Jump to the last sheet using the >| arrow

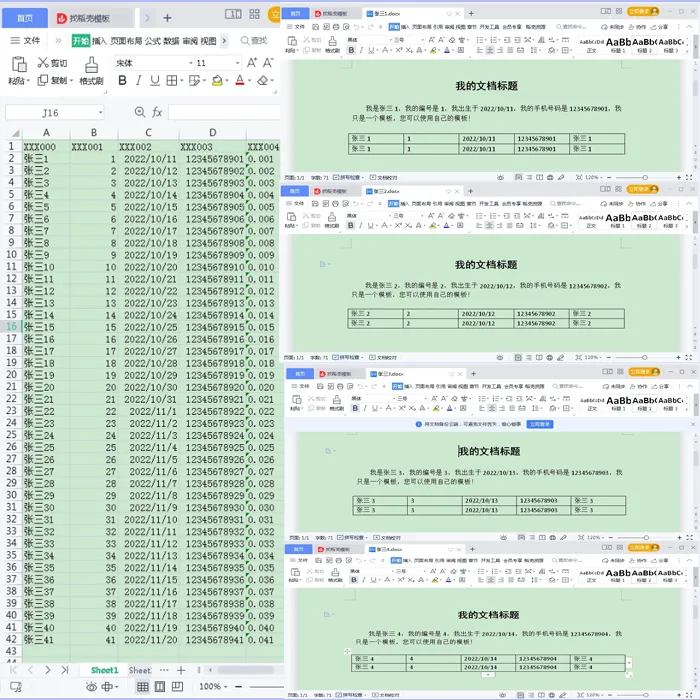65,670
